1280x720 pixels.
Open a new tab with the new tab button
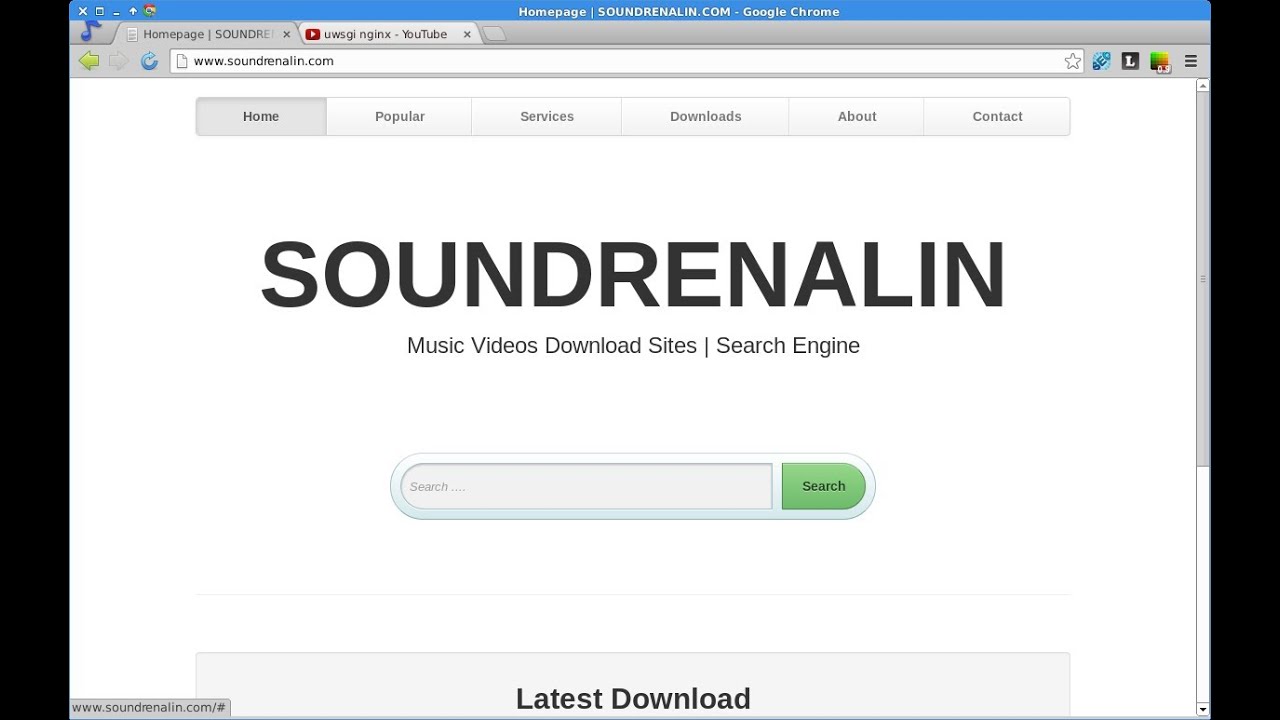[494, 34]
